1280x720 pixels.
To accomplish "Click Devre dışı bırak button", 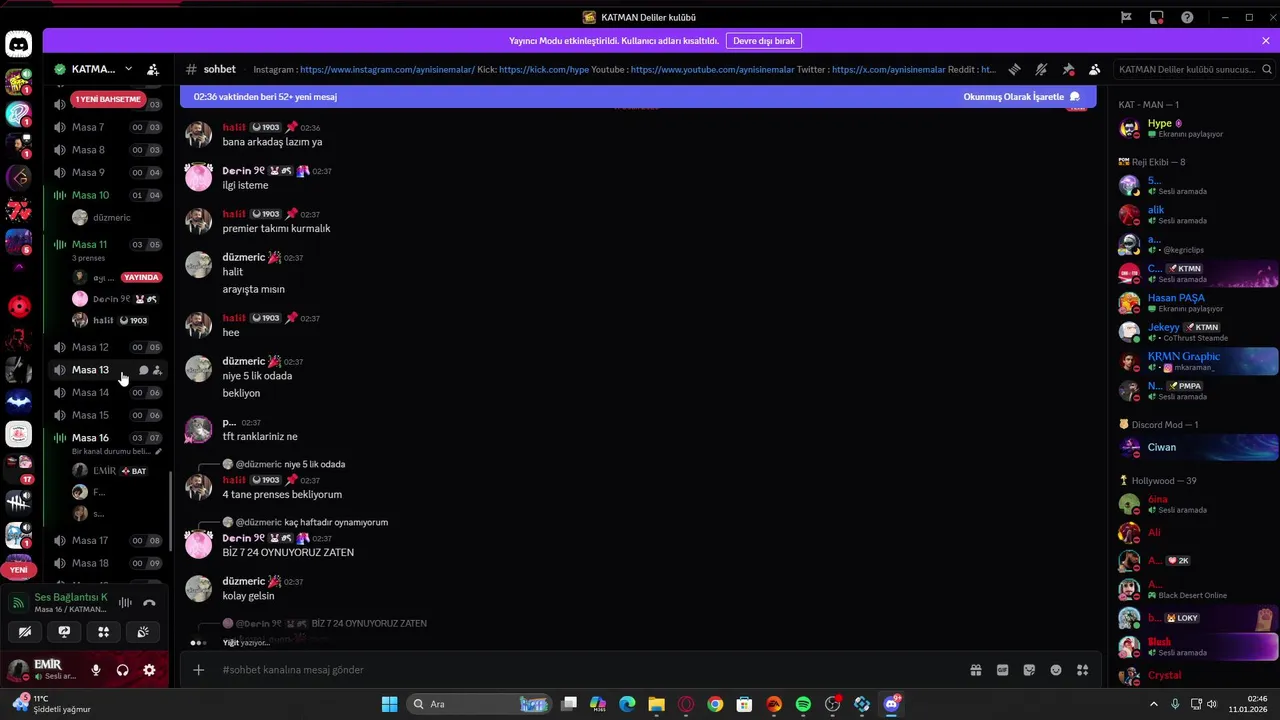I will [x=764, y=41].
